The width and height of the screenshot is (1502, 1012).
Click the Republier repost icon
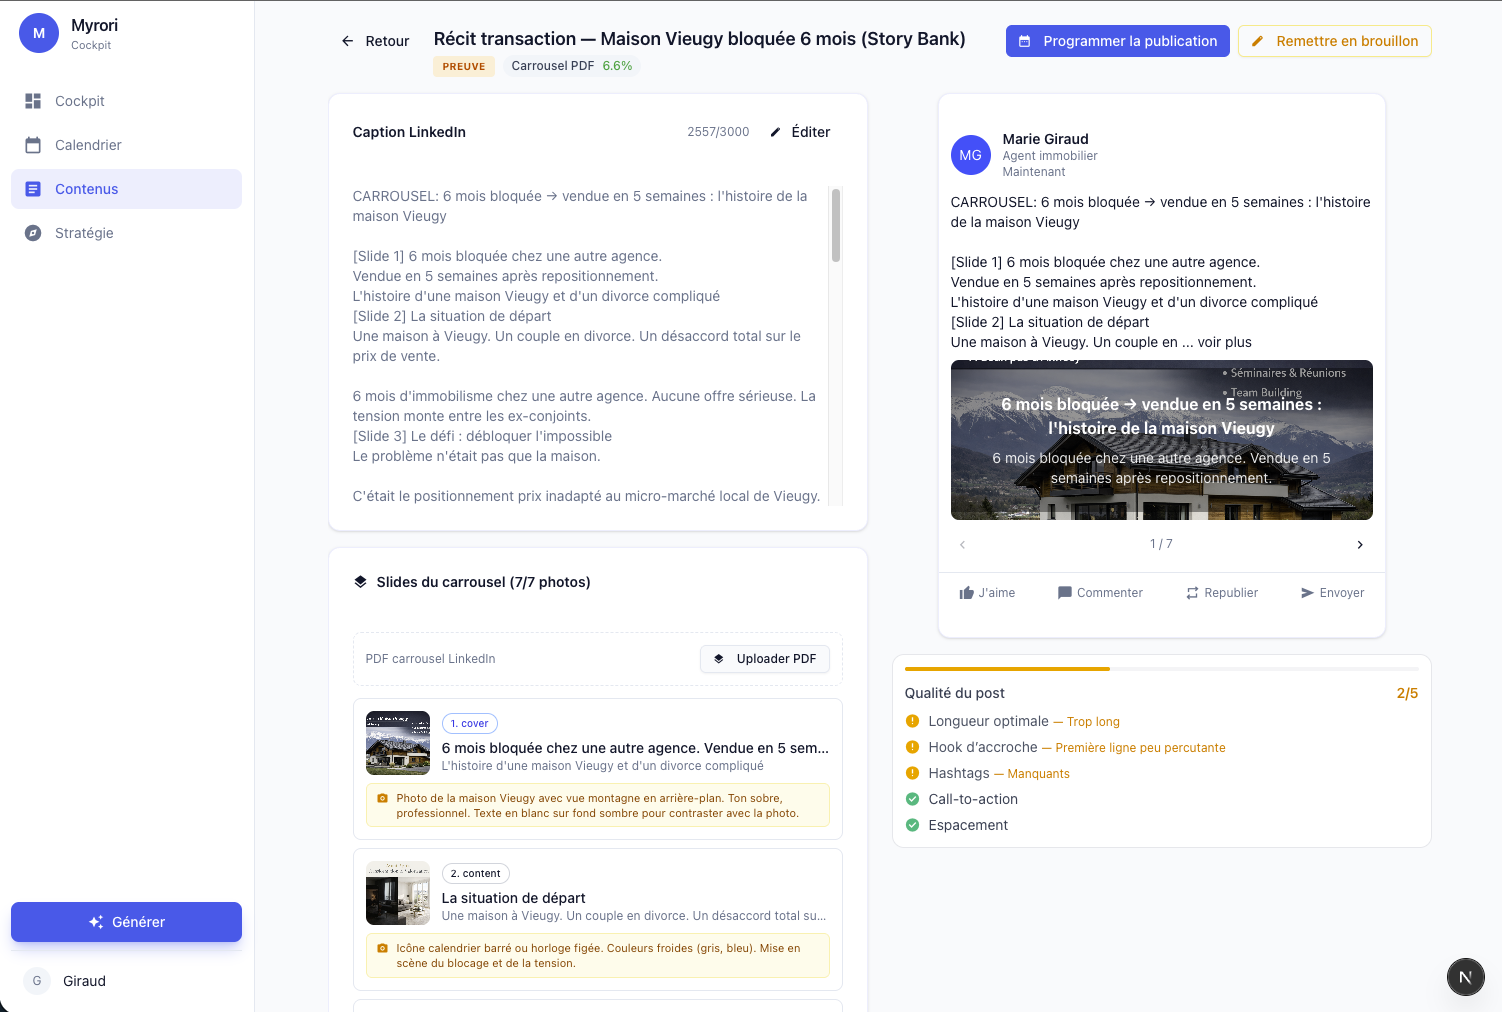pyautogui.click(x=1192, y=593)
